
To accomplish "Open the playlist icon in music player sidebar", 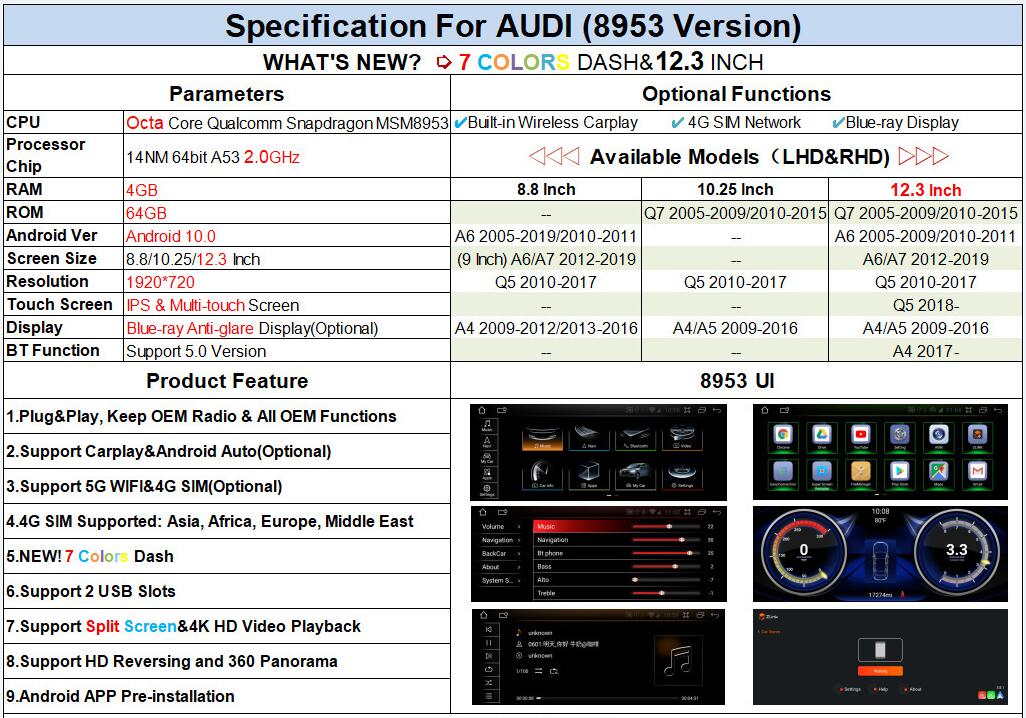I will (489, 696).
